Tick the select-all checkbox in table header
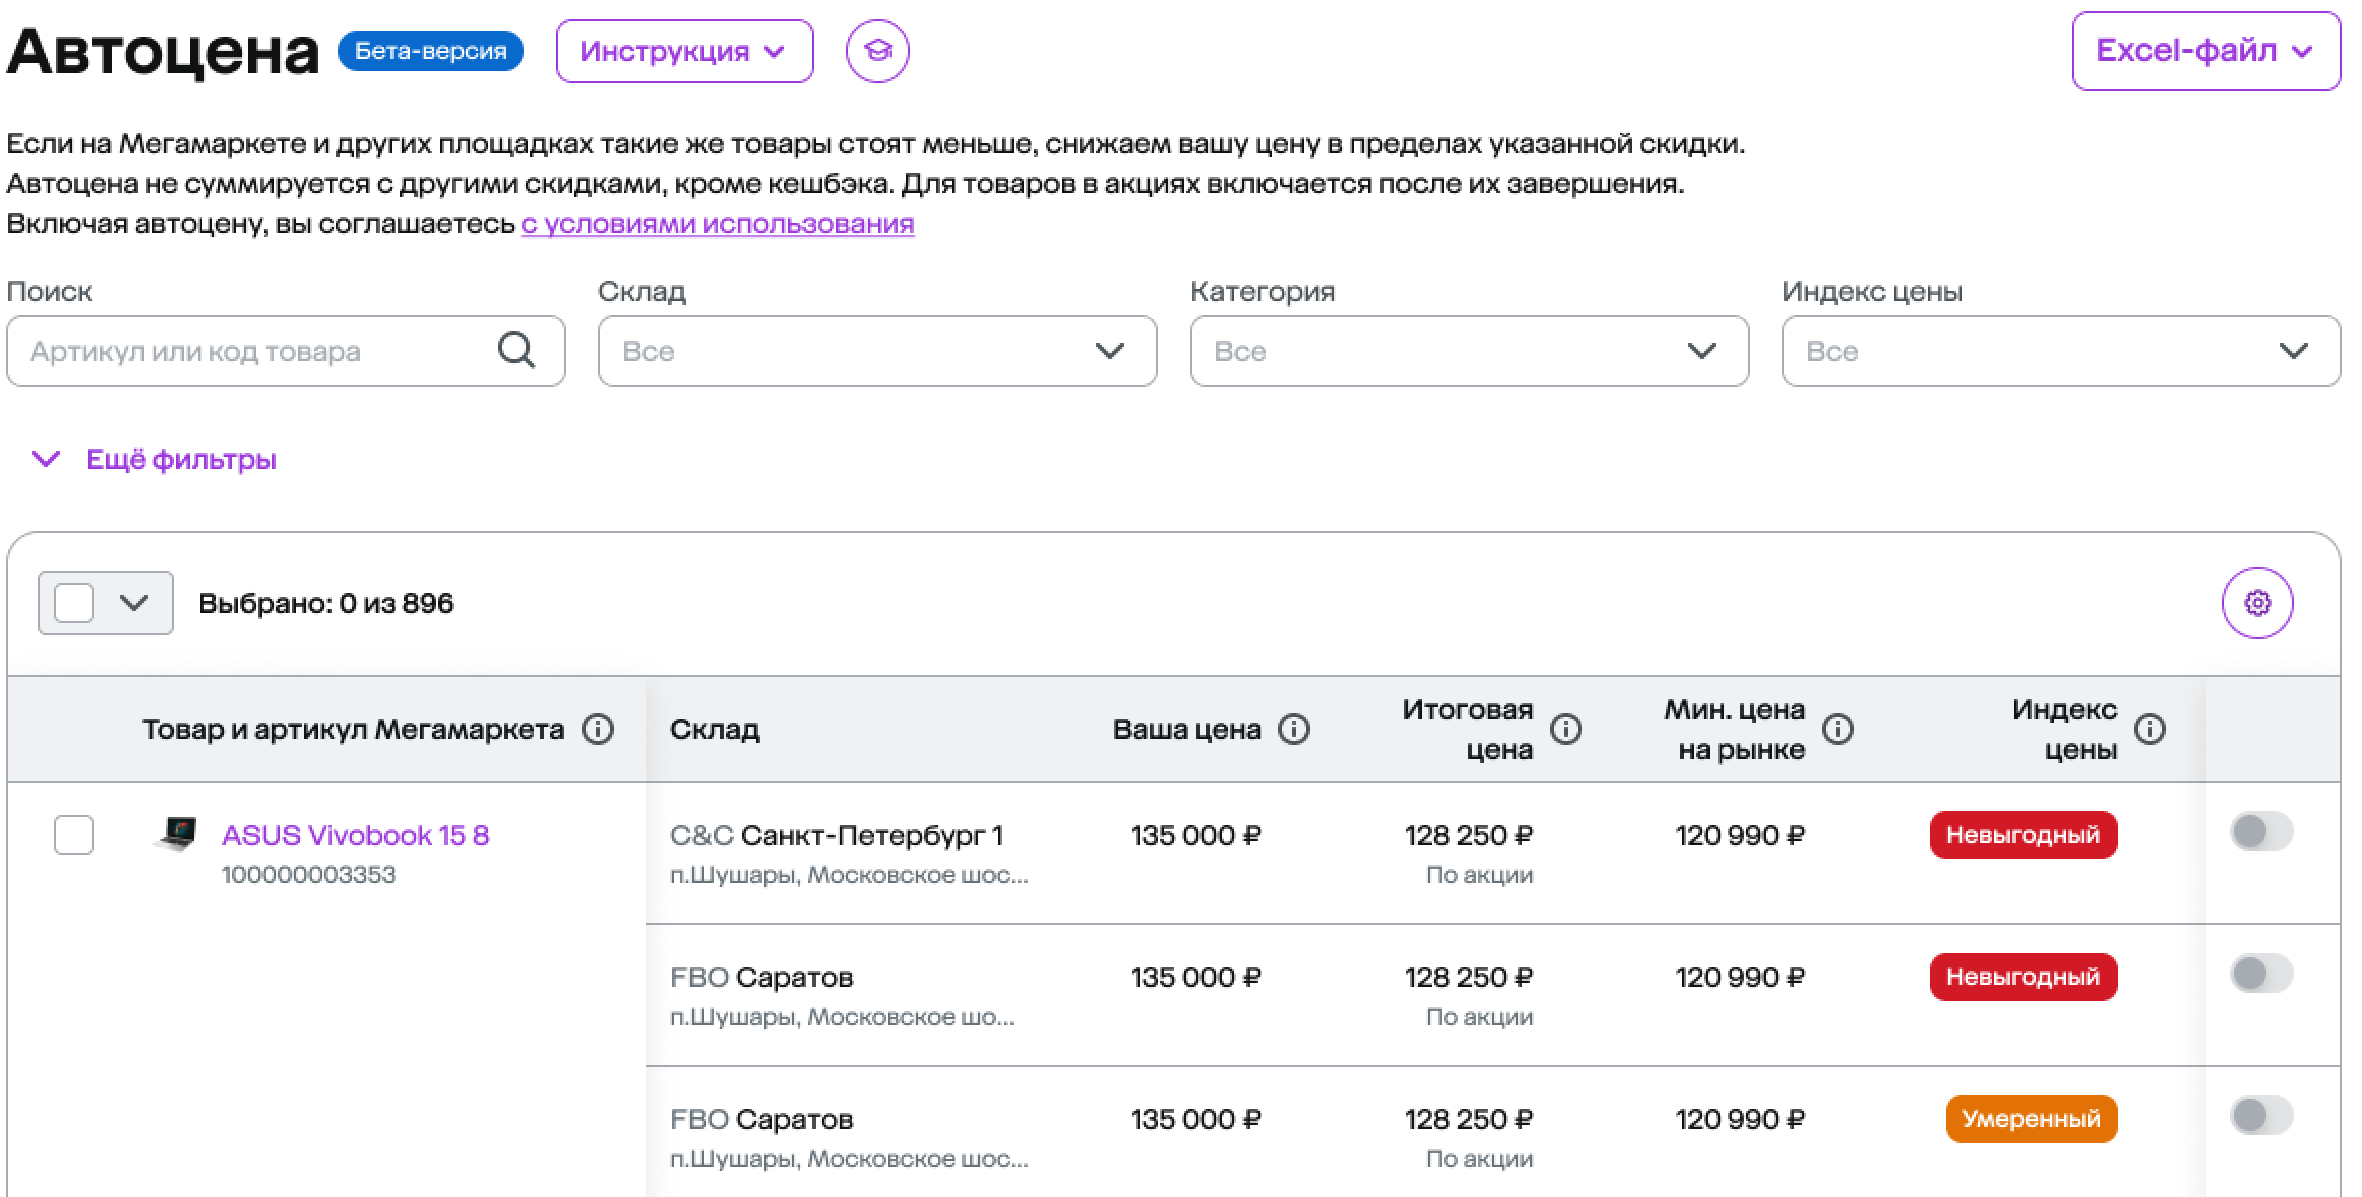The width and height of the screenshot is (2362, 1197). click(x=74, y=603)
